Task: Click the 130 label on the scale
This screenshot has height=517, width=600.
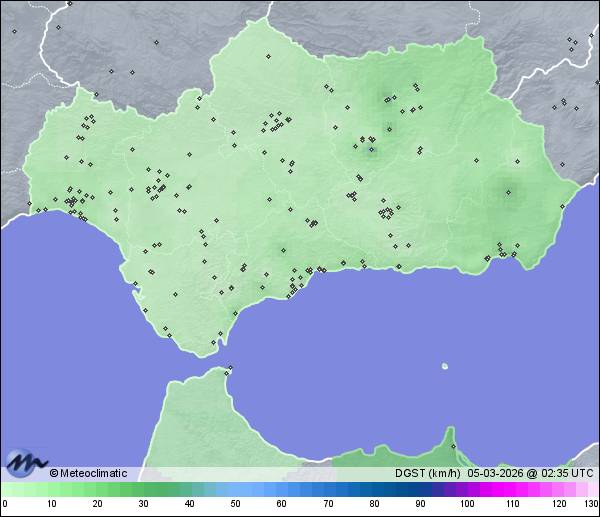Action: tap(591, 503)
